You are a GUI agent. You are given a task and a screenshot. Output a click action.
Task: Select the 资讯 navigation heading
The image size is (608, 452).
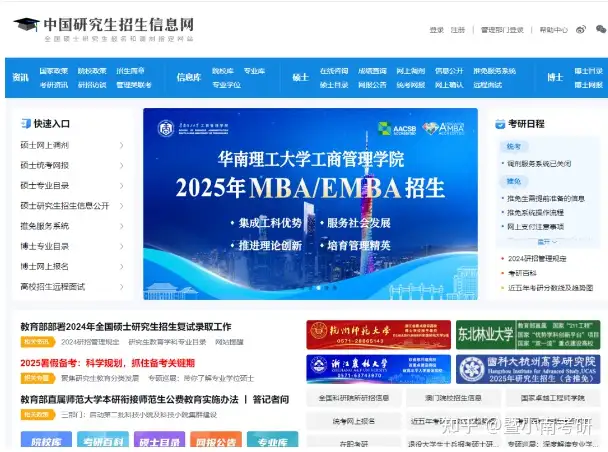[x=21, y=78]
